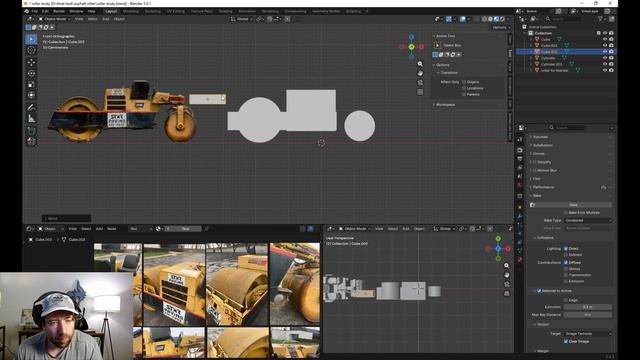
Task: Open the outliner filter funnel icon
Action: (x=601, y=19)
